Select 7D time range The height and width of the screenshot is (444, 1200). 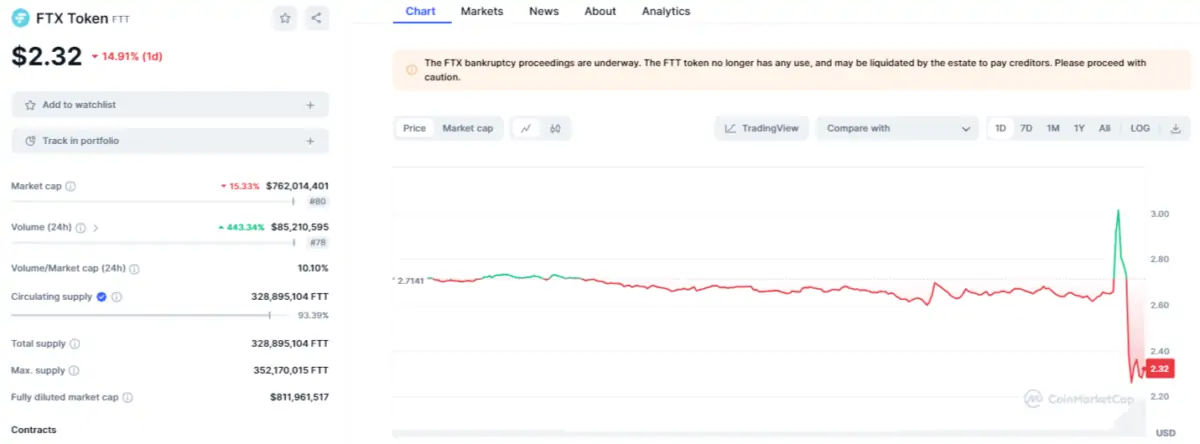(1026, 128)
